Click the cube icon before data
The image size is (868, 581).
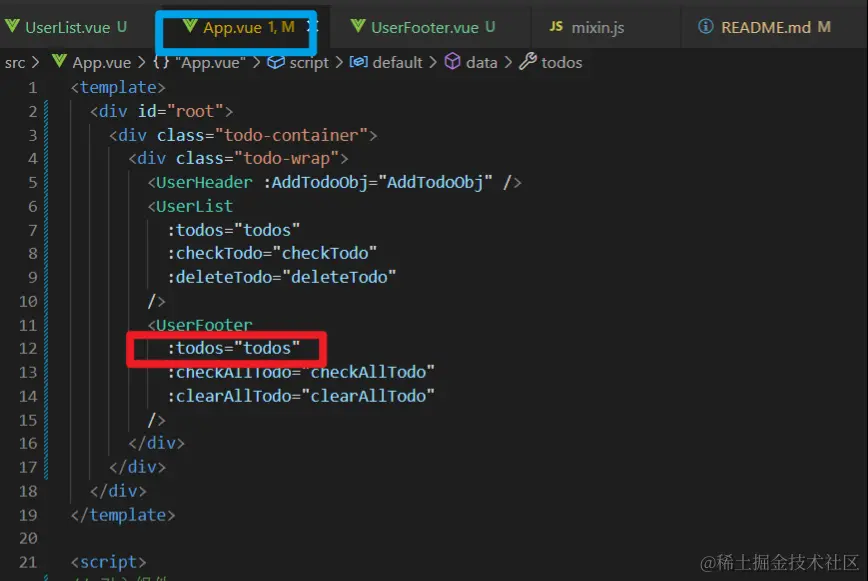(452, 61)
